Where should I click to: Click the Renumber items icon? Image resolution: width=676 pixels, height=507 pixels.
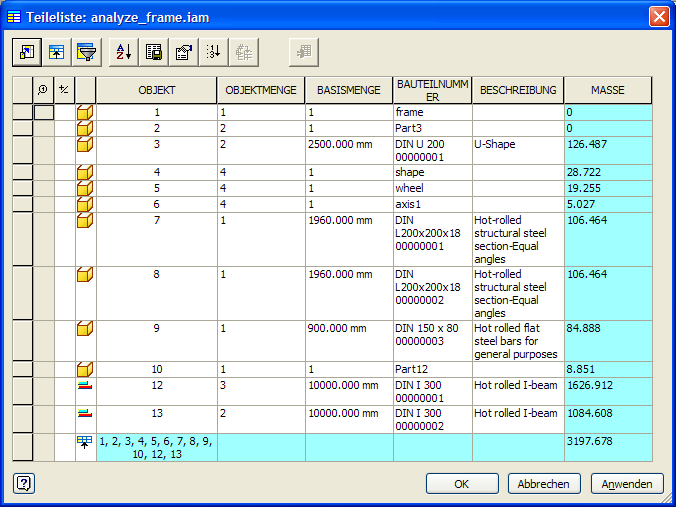point(214,52)
